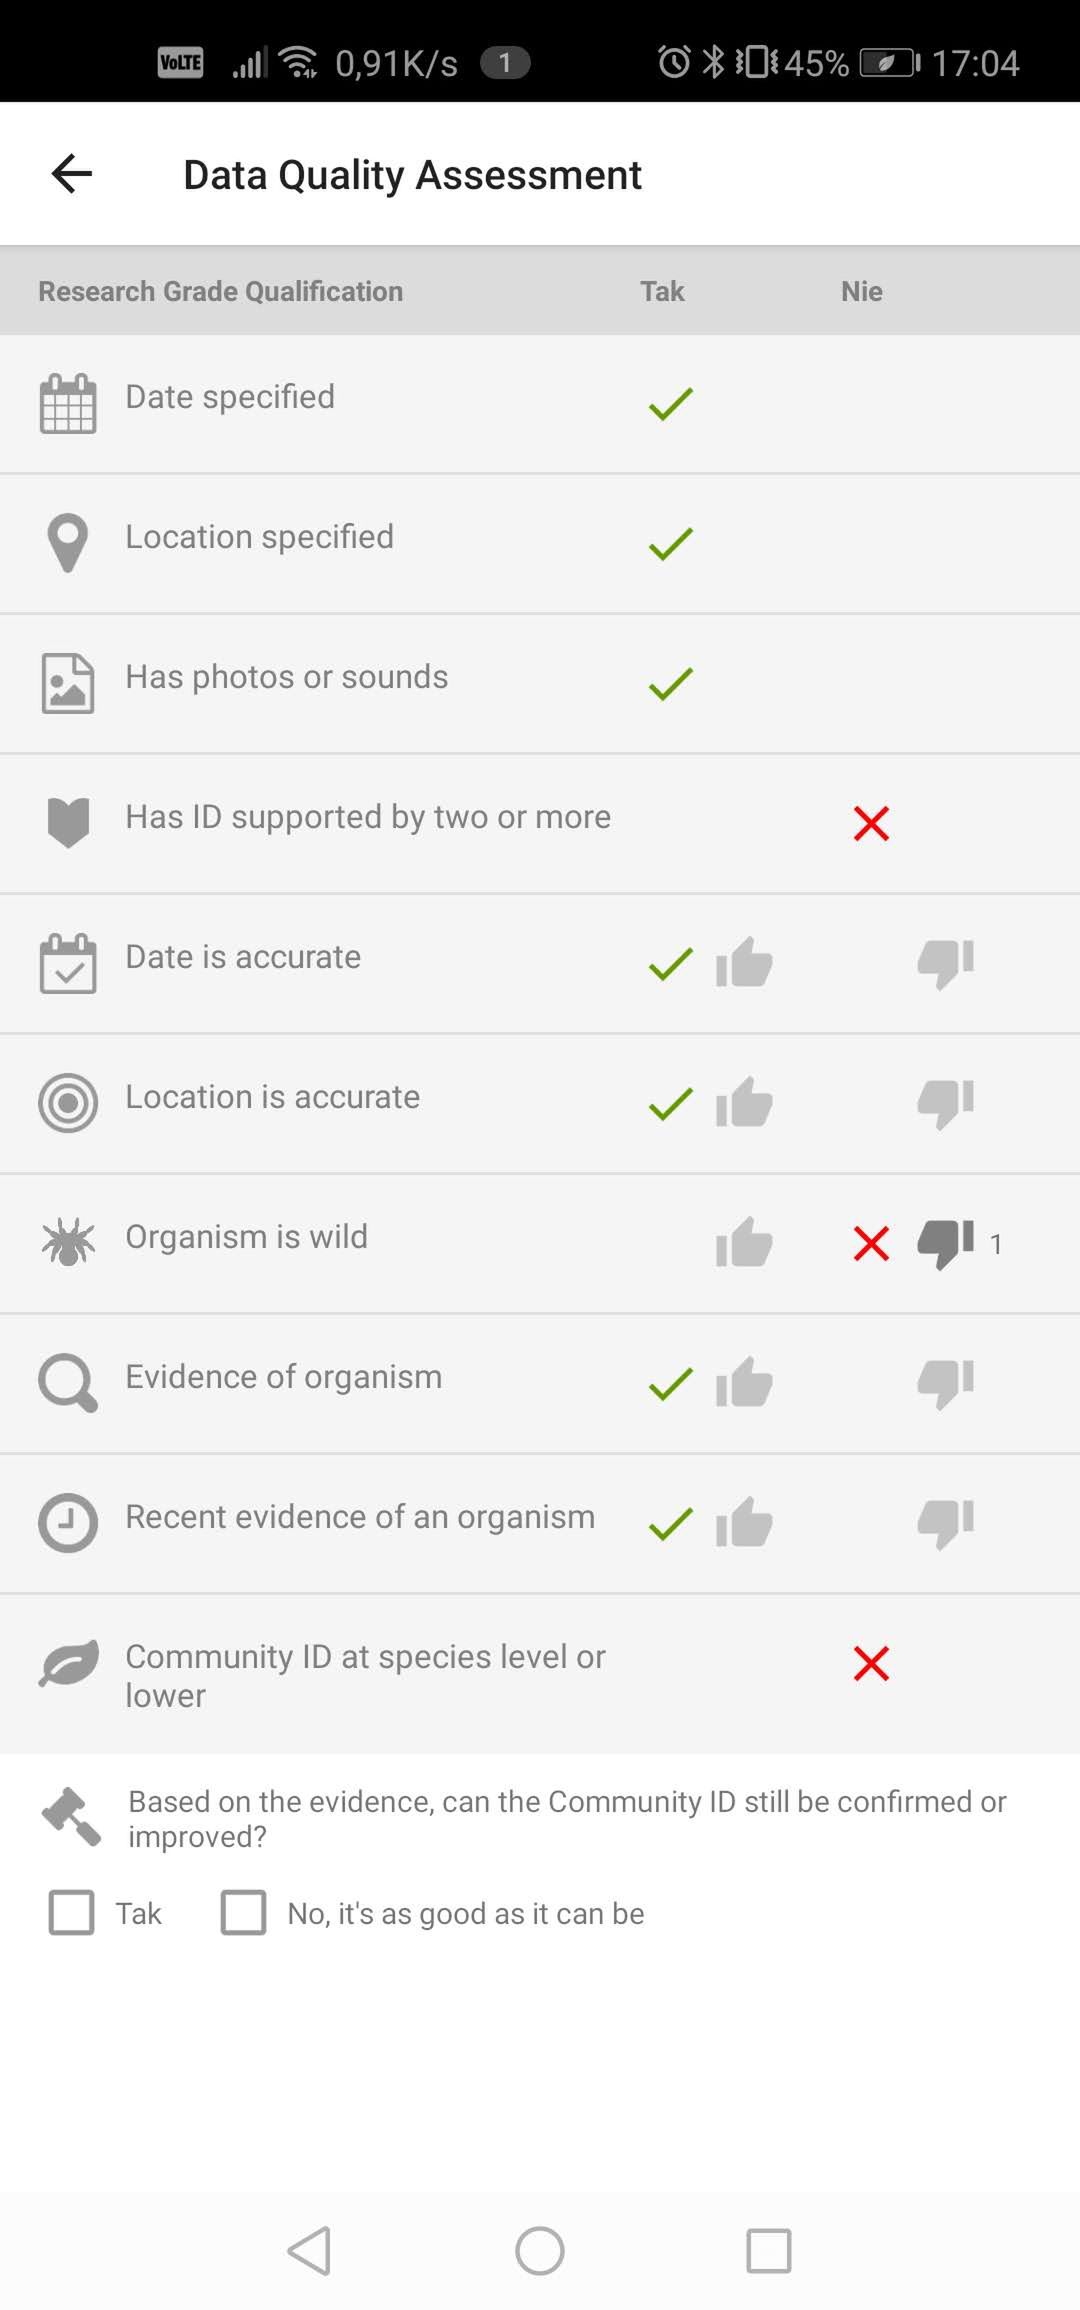Viewport: 1080px width, 2310px height.
Task: Check No, it's as good as it can be
Action: [x=243, y=1912]
